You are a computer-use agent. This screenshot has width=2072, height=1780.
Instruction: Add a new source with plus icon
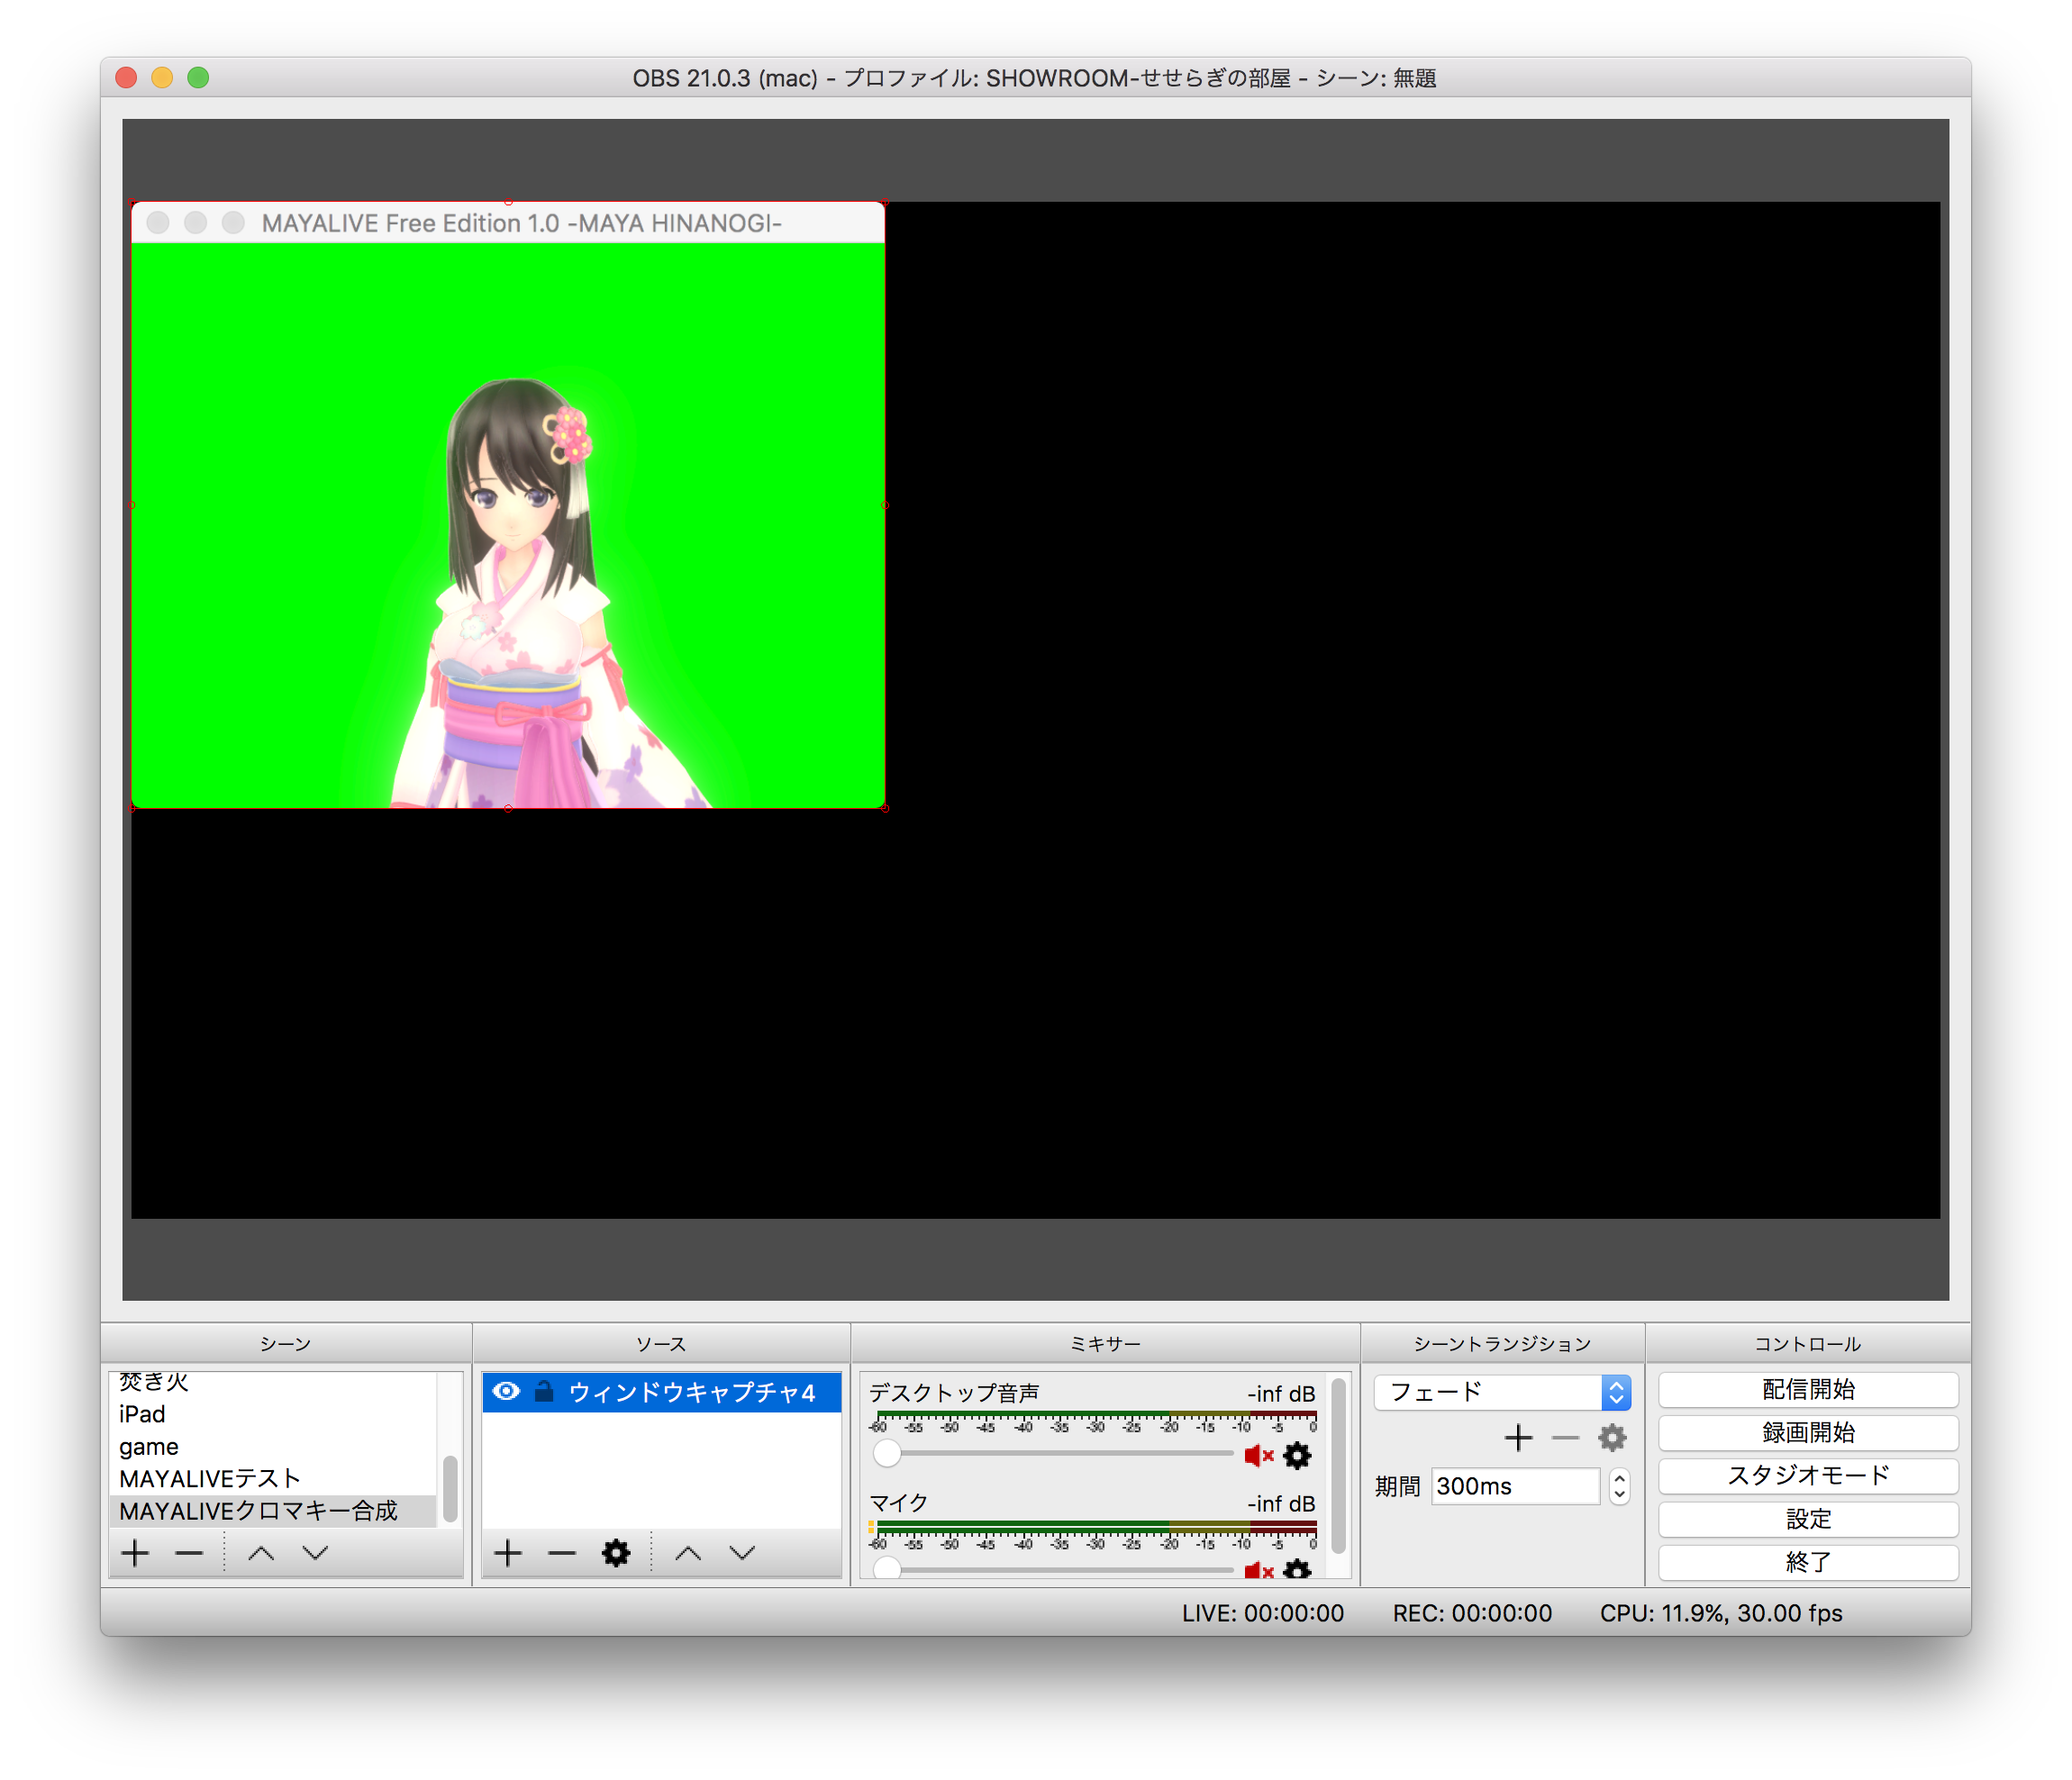(x=508, y=1553)
